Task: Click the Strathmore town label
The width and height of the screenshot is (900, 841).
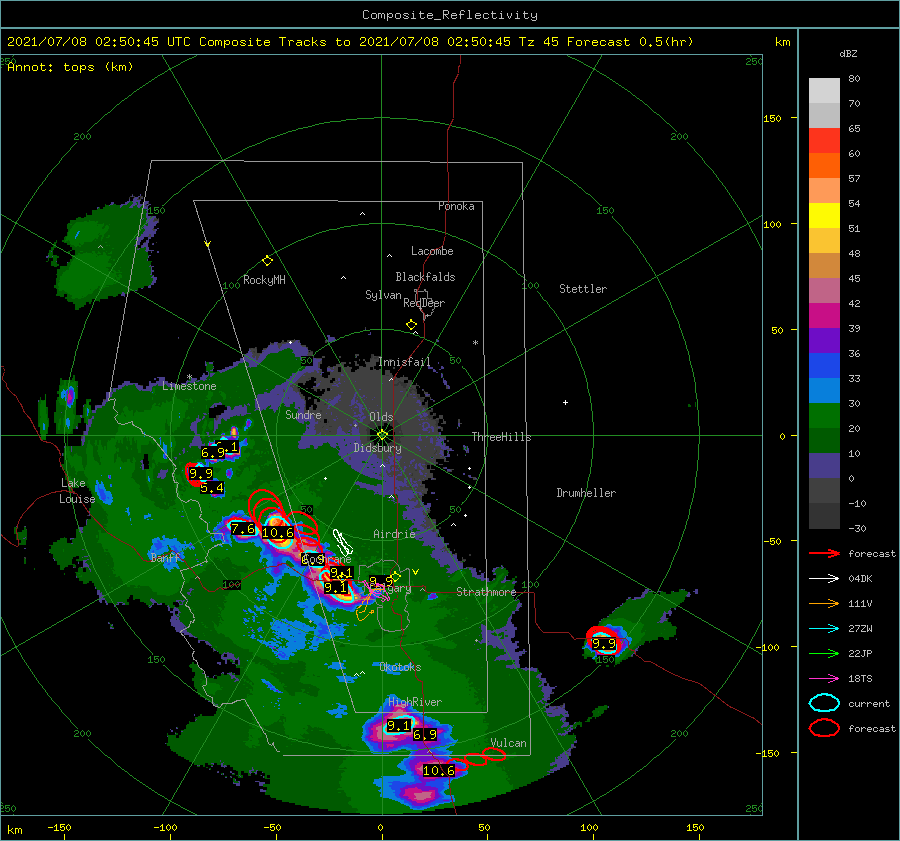Action: [486, 592]
